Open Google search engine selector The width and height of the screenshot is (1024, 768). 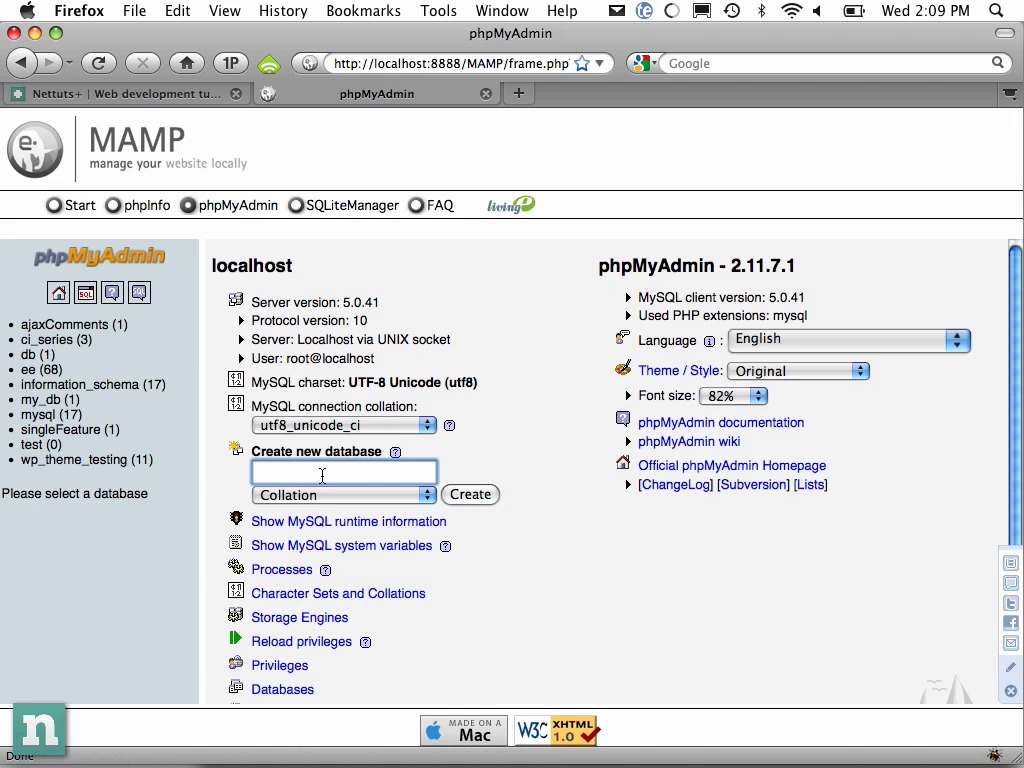point(644,63)
